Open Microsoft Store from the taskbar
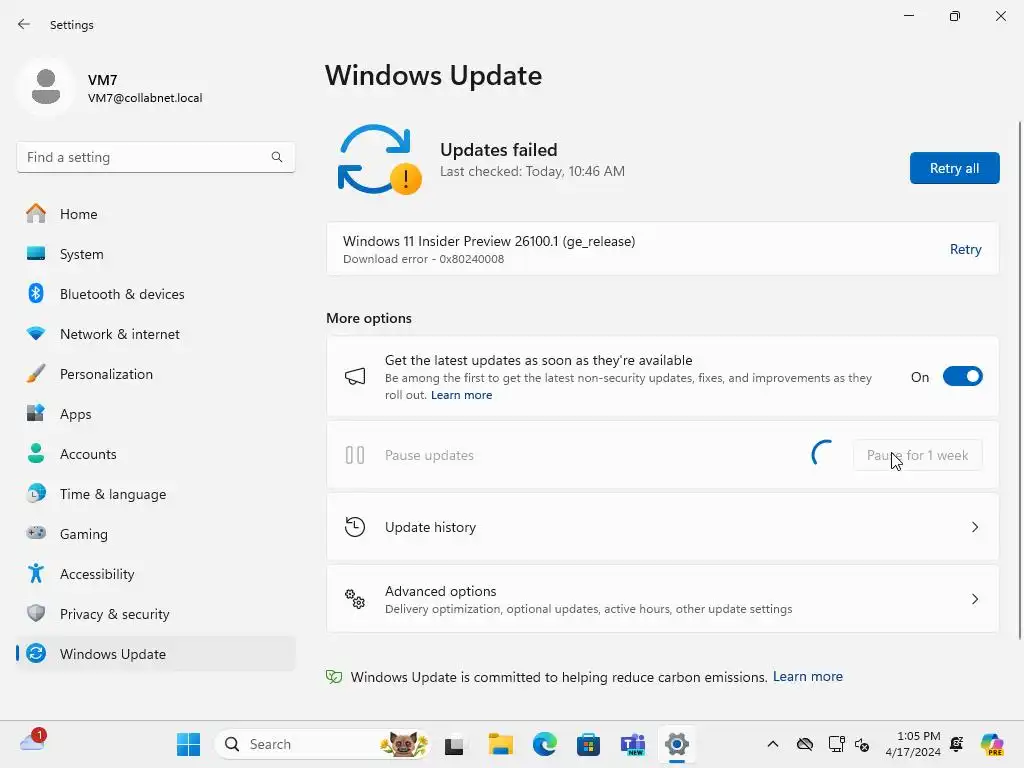Viewport: 1024px width, 768px height. (588, 744)
